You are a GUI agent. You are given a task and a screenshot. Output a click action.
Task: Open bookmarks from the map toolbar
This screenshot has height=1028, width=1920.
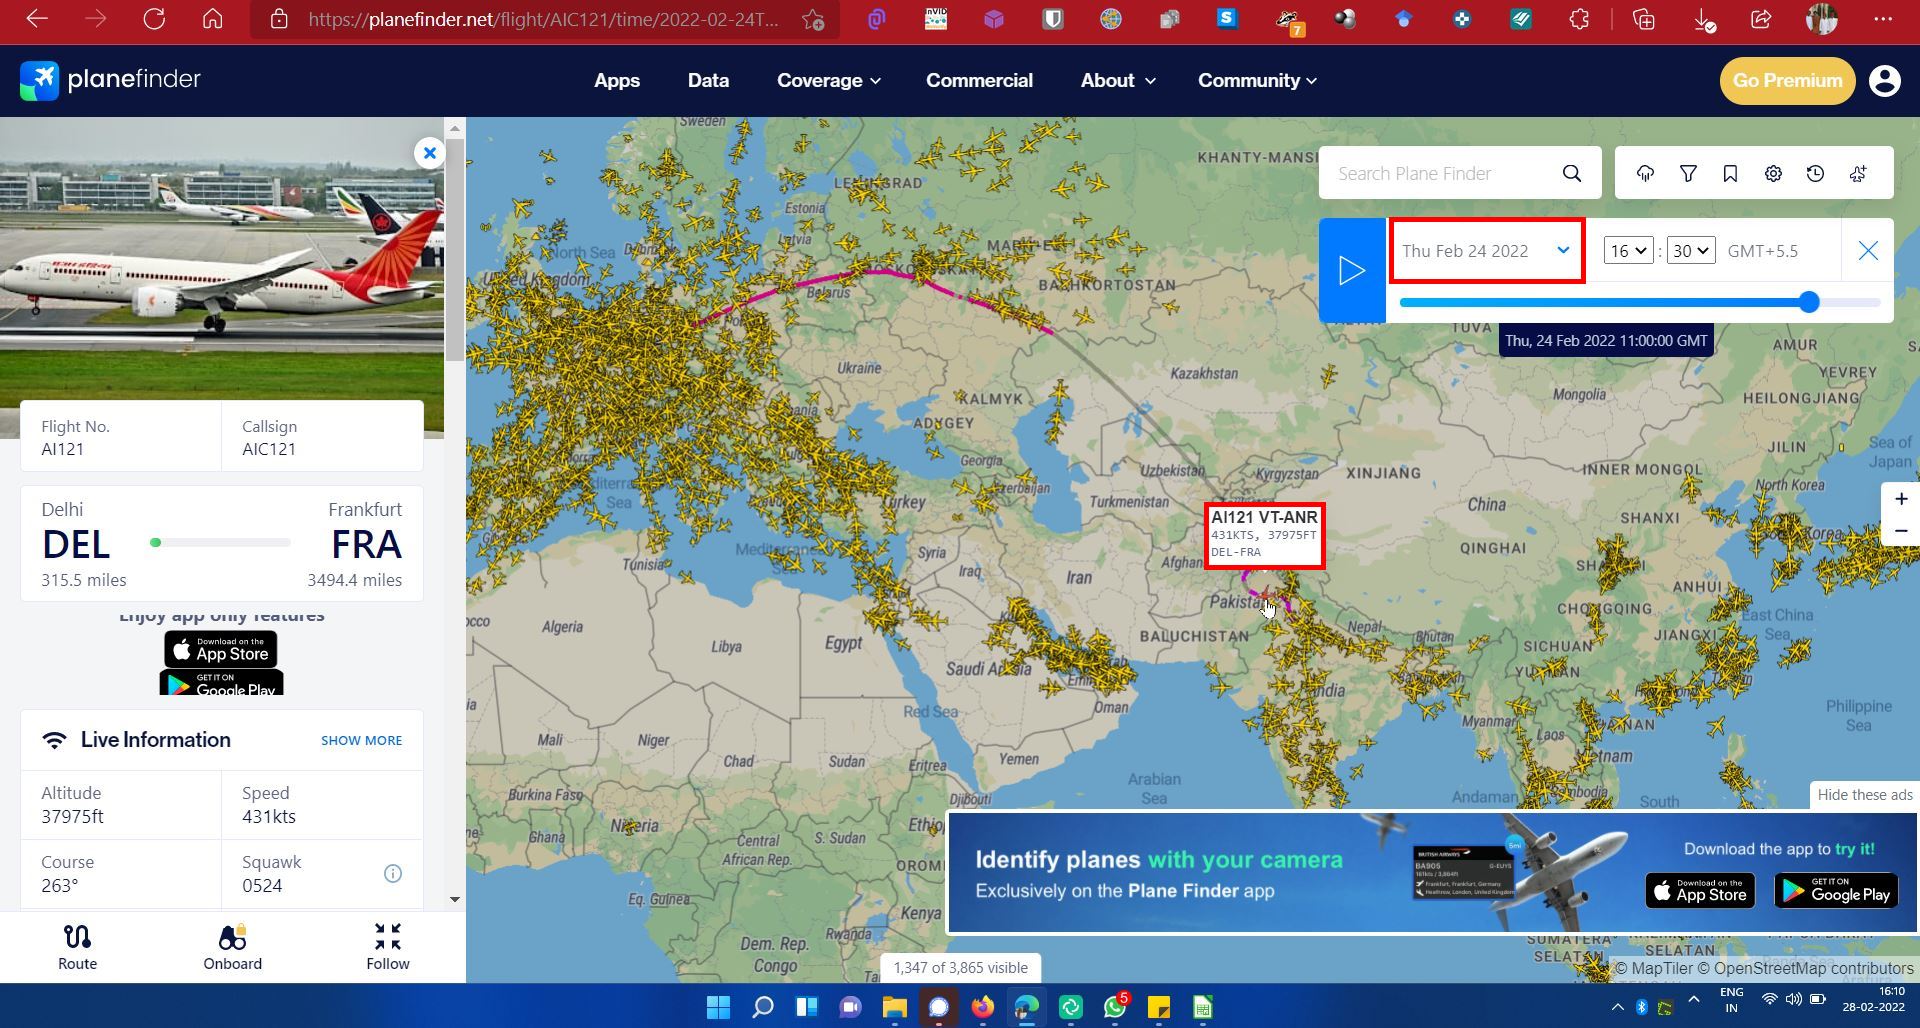point(1730,174)
